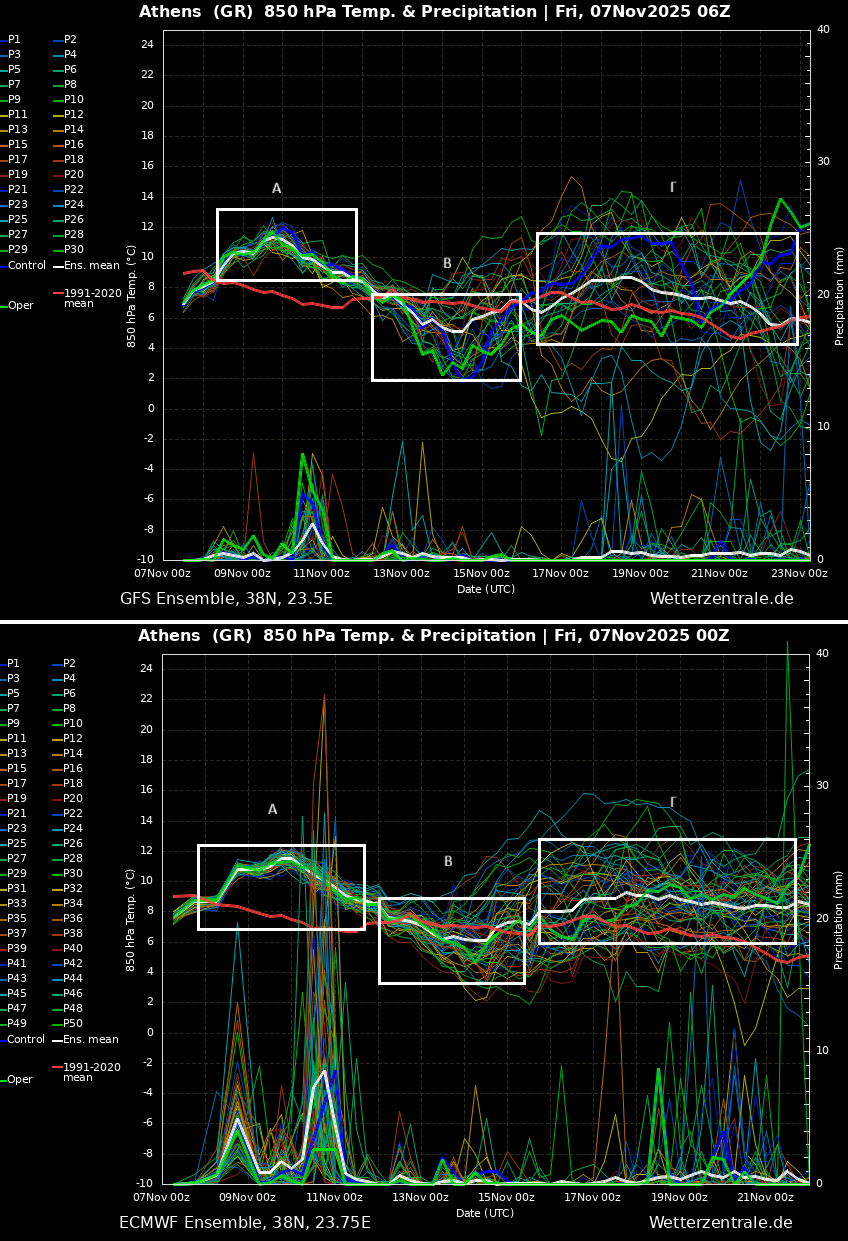Click the Γ label in the GFS chart

point(673,188)
